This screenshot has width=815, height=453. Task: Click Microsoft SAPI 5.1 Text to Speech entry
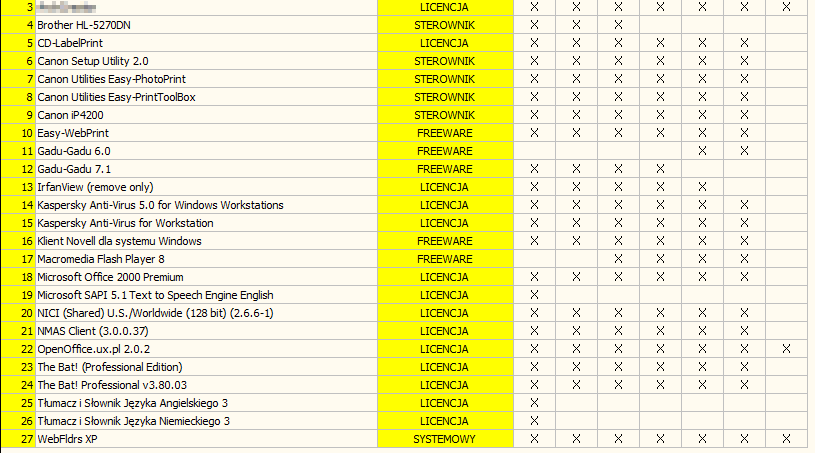[x=206, y=295]
